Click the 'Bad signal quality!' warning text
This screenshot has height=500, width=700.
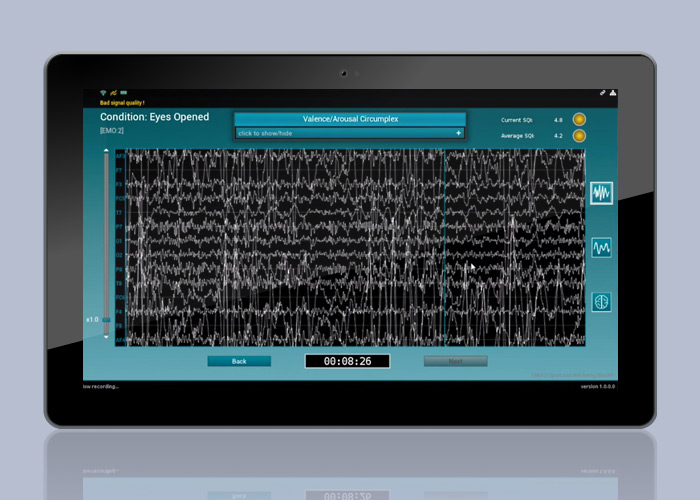coord(122,102)
